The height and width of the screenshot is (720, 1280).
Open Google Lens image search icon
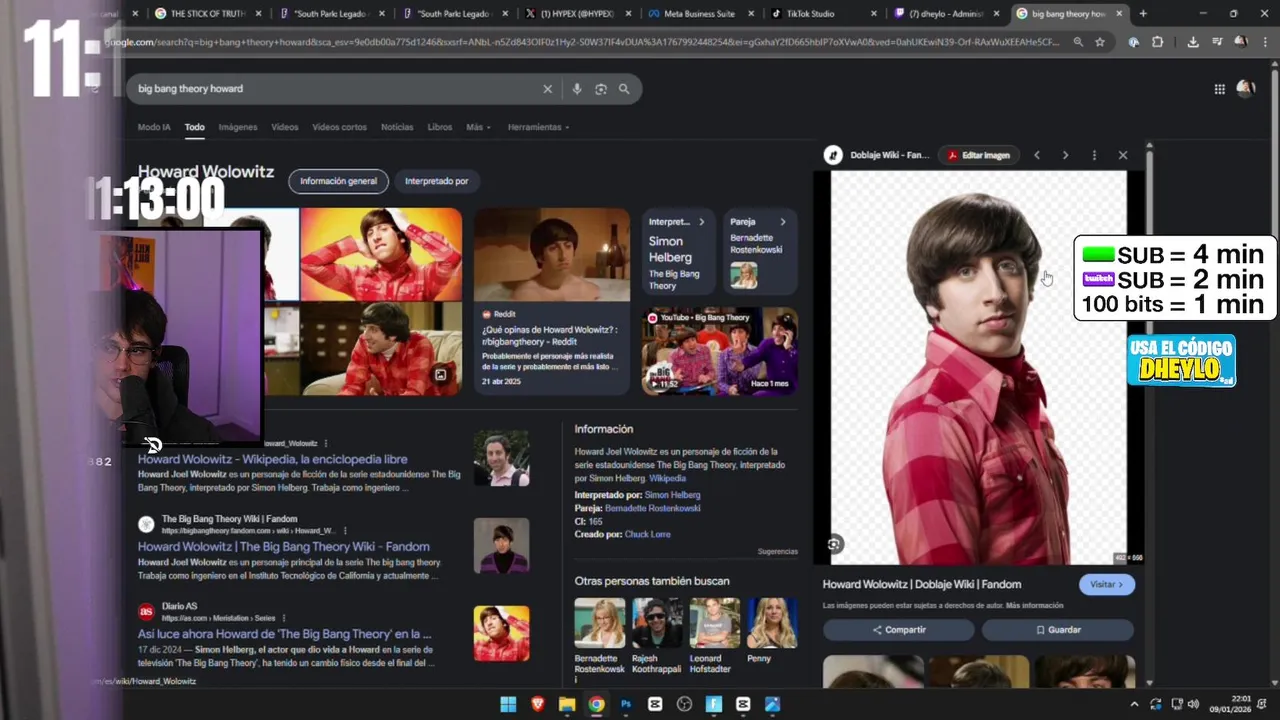[600, 89]
